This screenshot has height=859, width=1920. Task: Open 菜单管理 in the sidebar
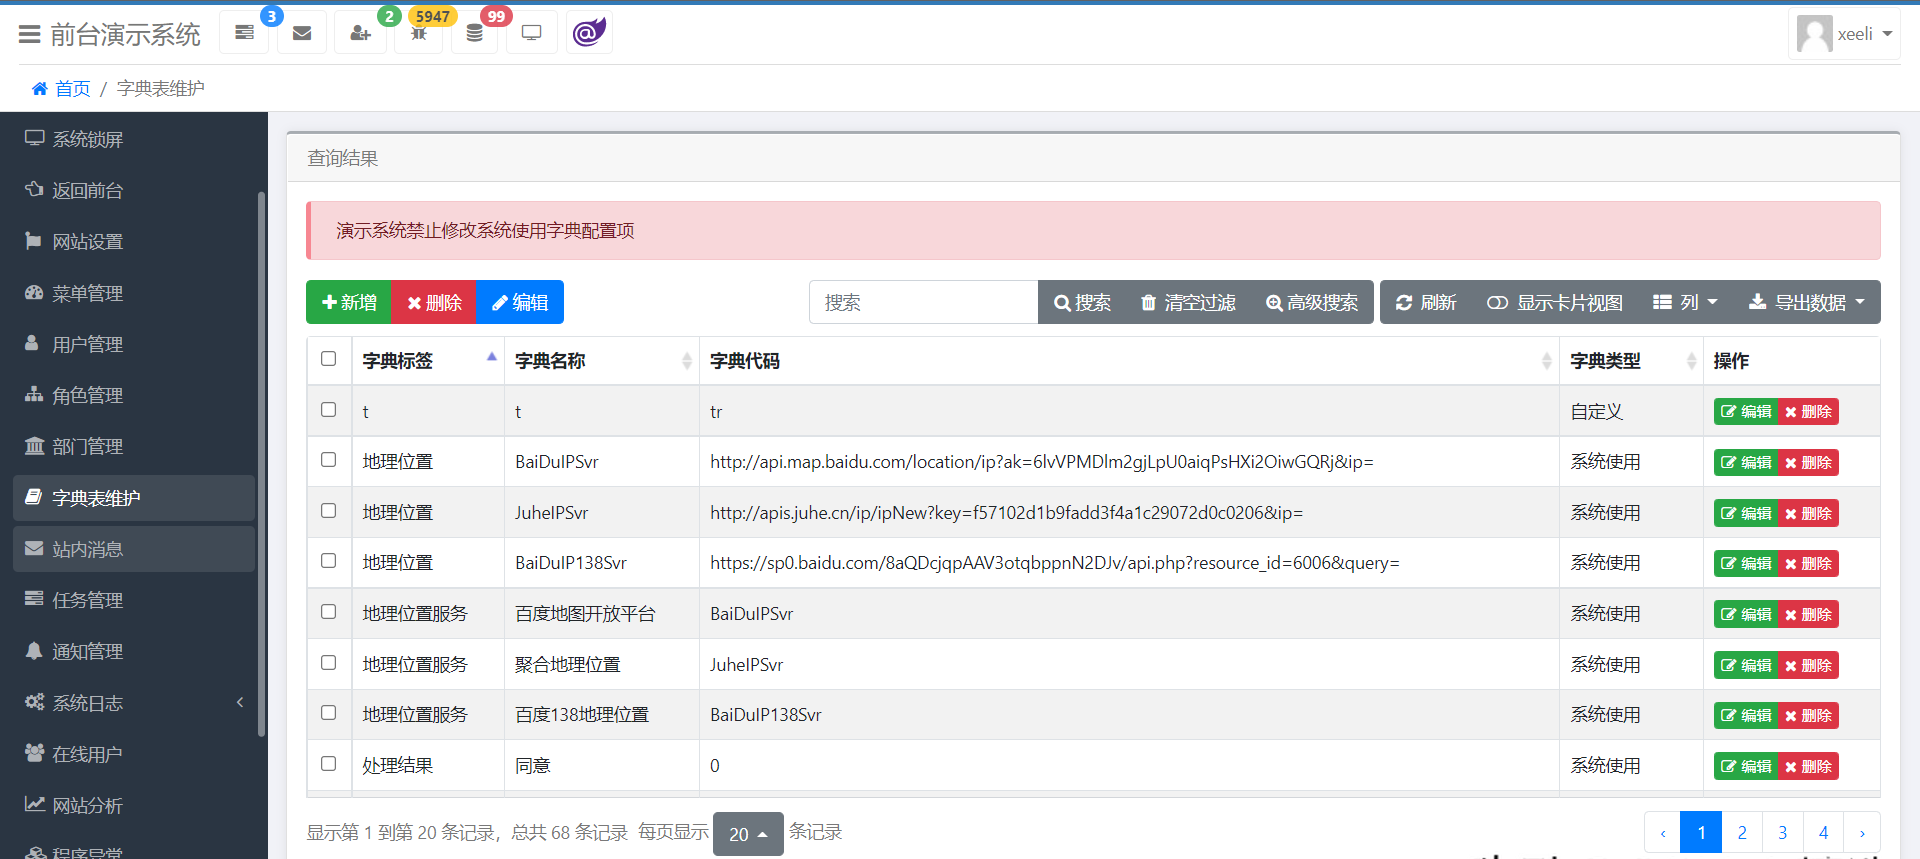pyautogui.click(x=134, y=293)
